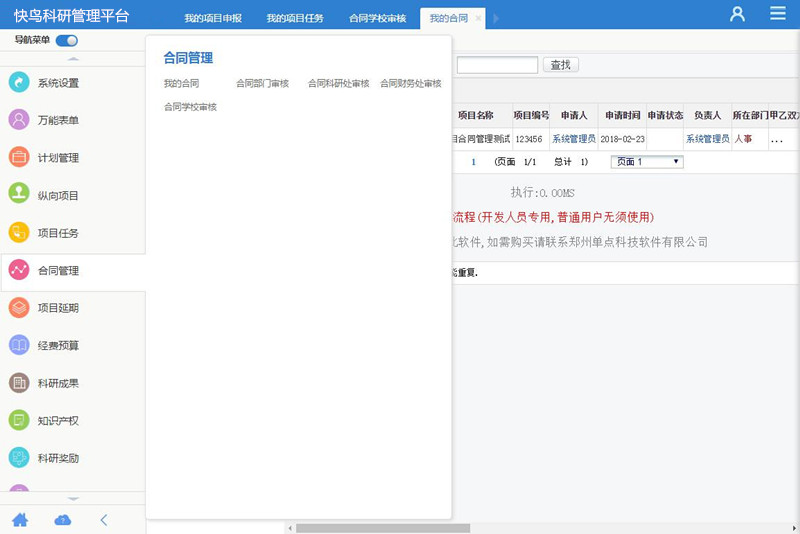Click the 项目延期 layers icon
Viewport: 800px width, 534px height.
[x=19, y=308]
